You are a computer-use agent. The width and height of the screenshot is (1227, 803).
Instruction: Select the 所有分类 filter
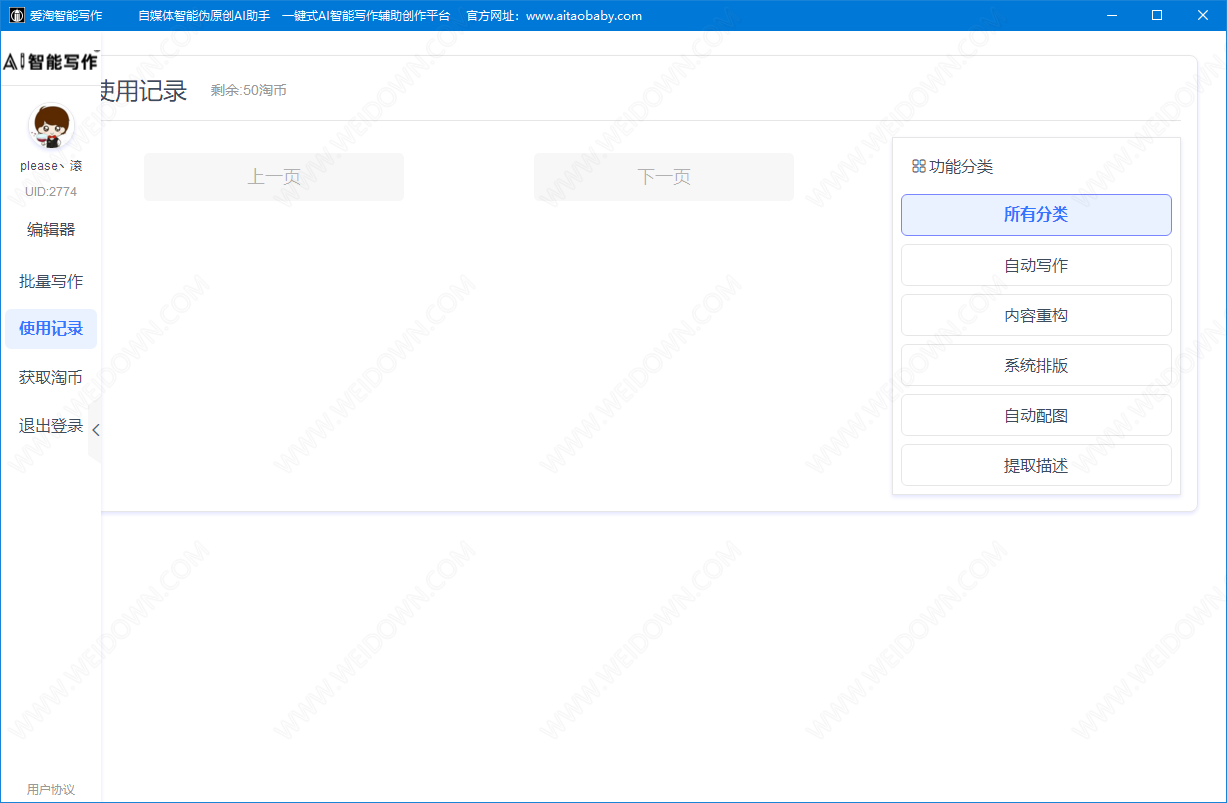(1036, 215)
